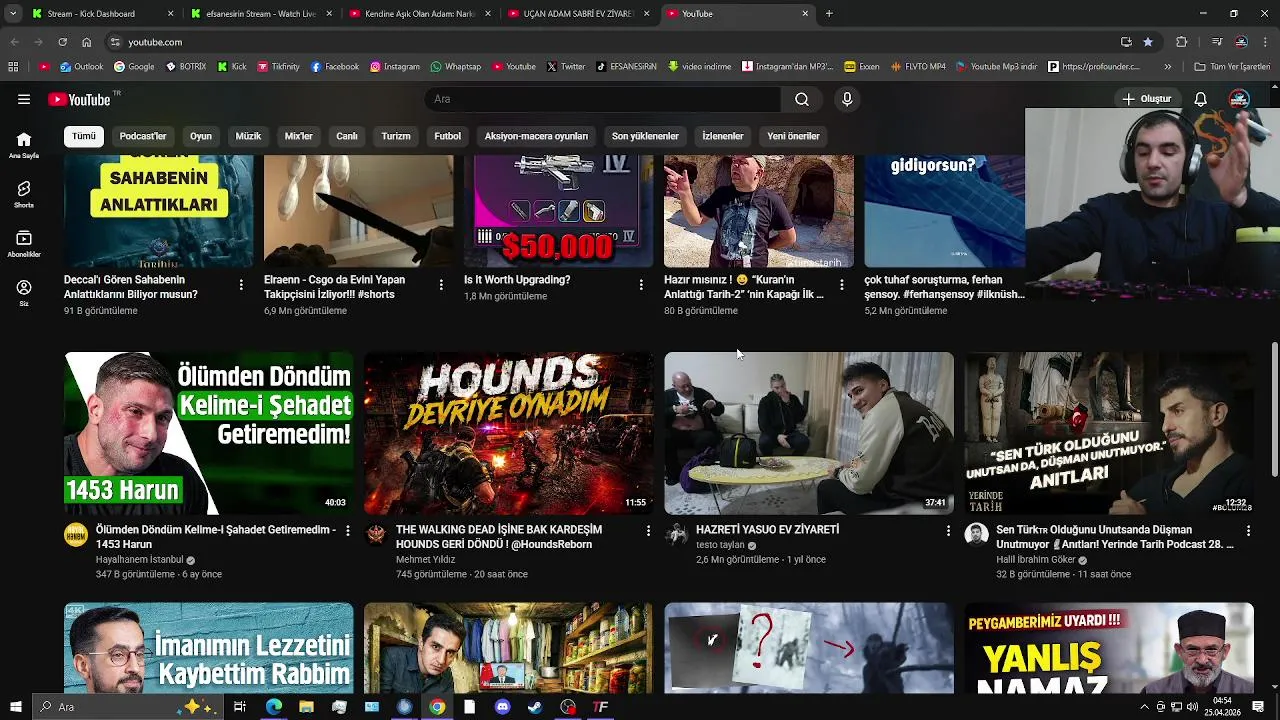Select the Aksiyon-macera oyunları chip
The height and width of the screenshot is (720, 1280).
pos(536,136)
